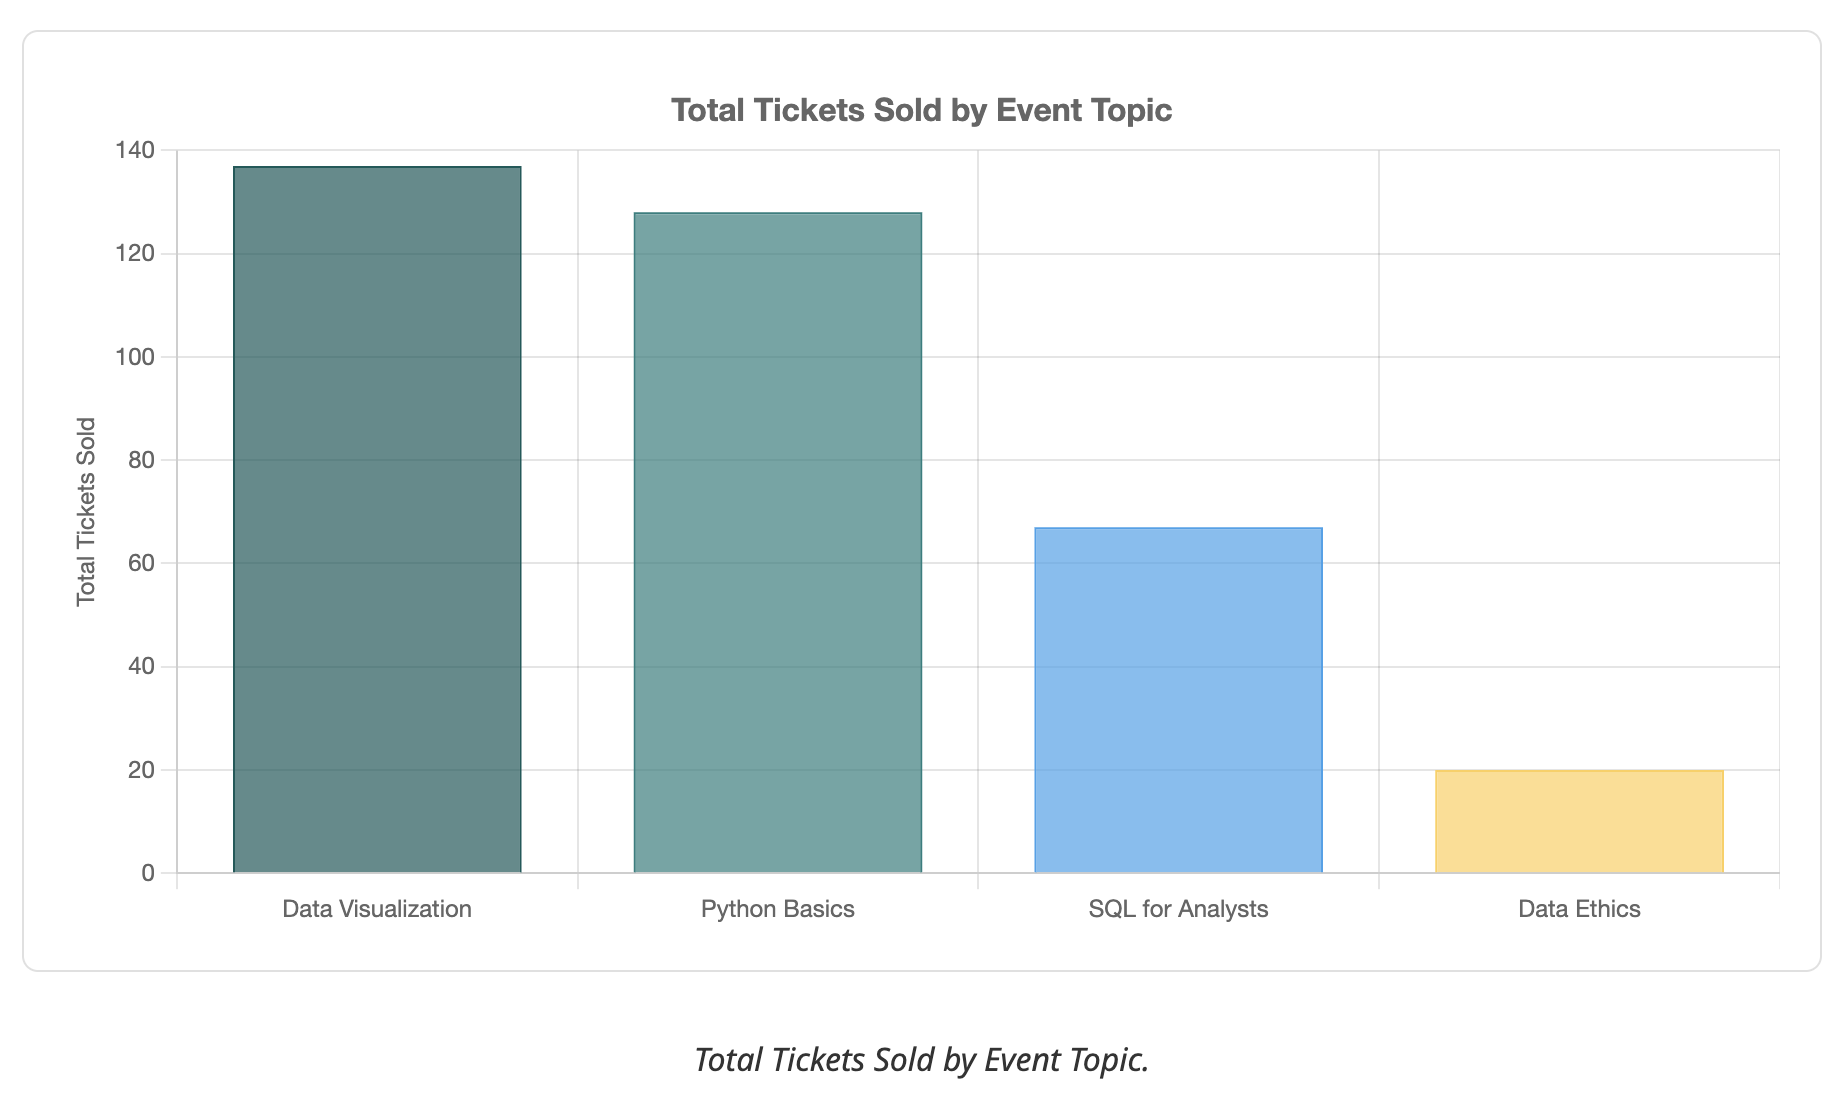Click the 100 y-axis tick label

(x=135, y=357)
